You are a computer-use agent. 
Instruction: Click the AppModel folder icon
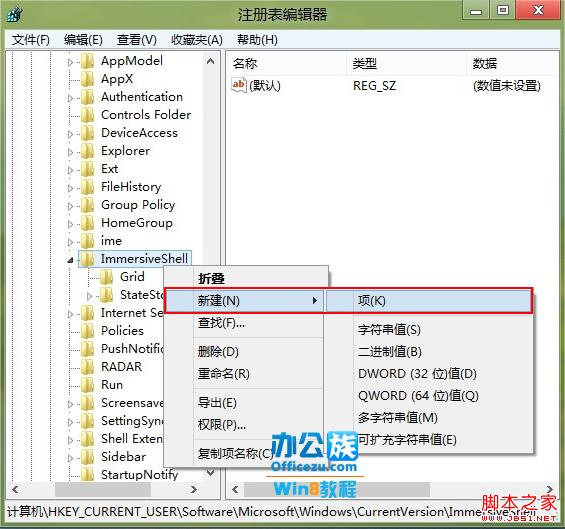coord(88,61)
